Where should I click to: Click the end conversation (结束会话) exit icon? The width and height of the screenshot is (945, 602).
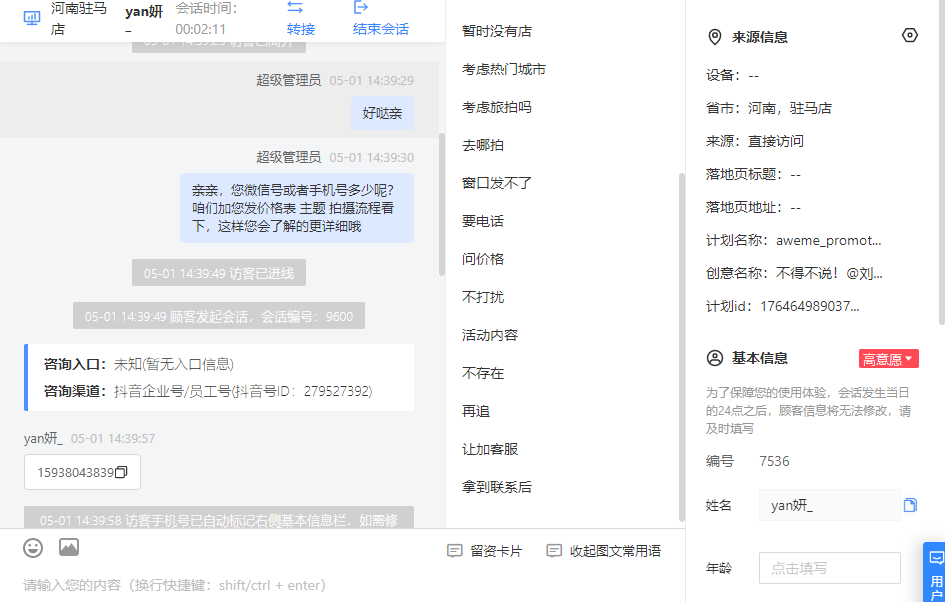(x=360, y=7)
